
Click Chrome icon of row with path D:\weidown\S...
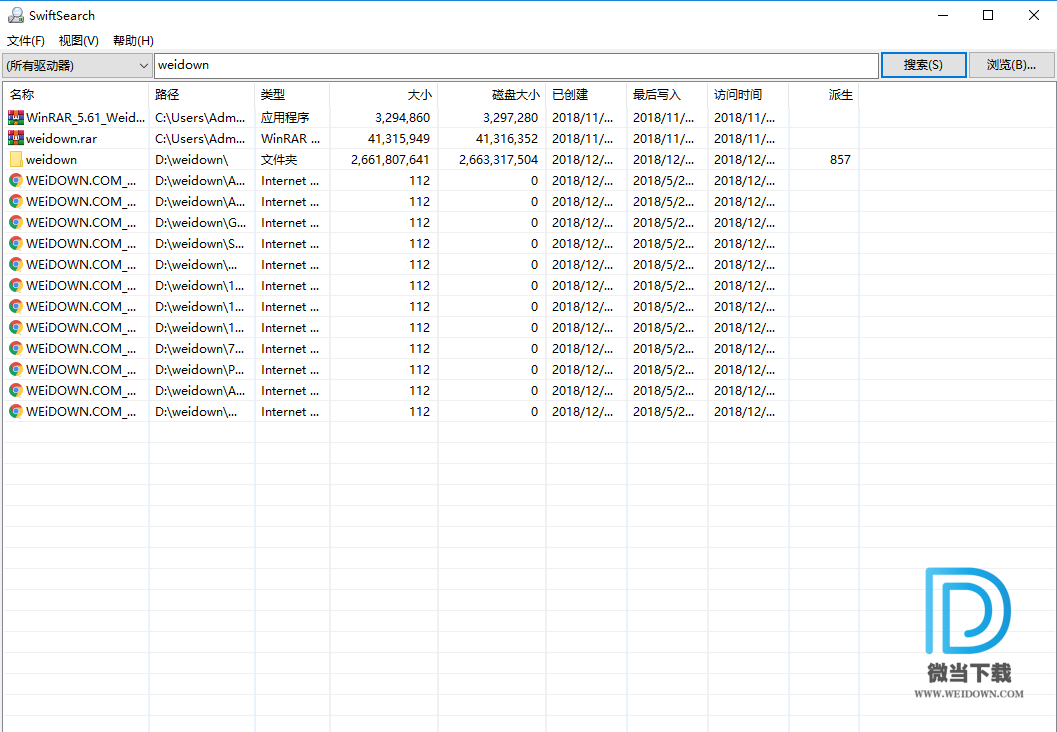tap(16, 243)
